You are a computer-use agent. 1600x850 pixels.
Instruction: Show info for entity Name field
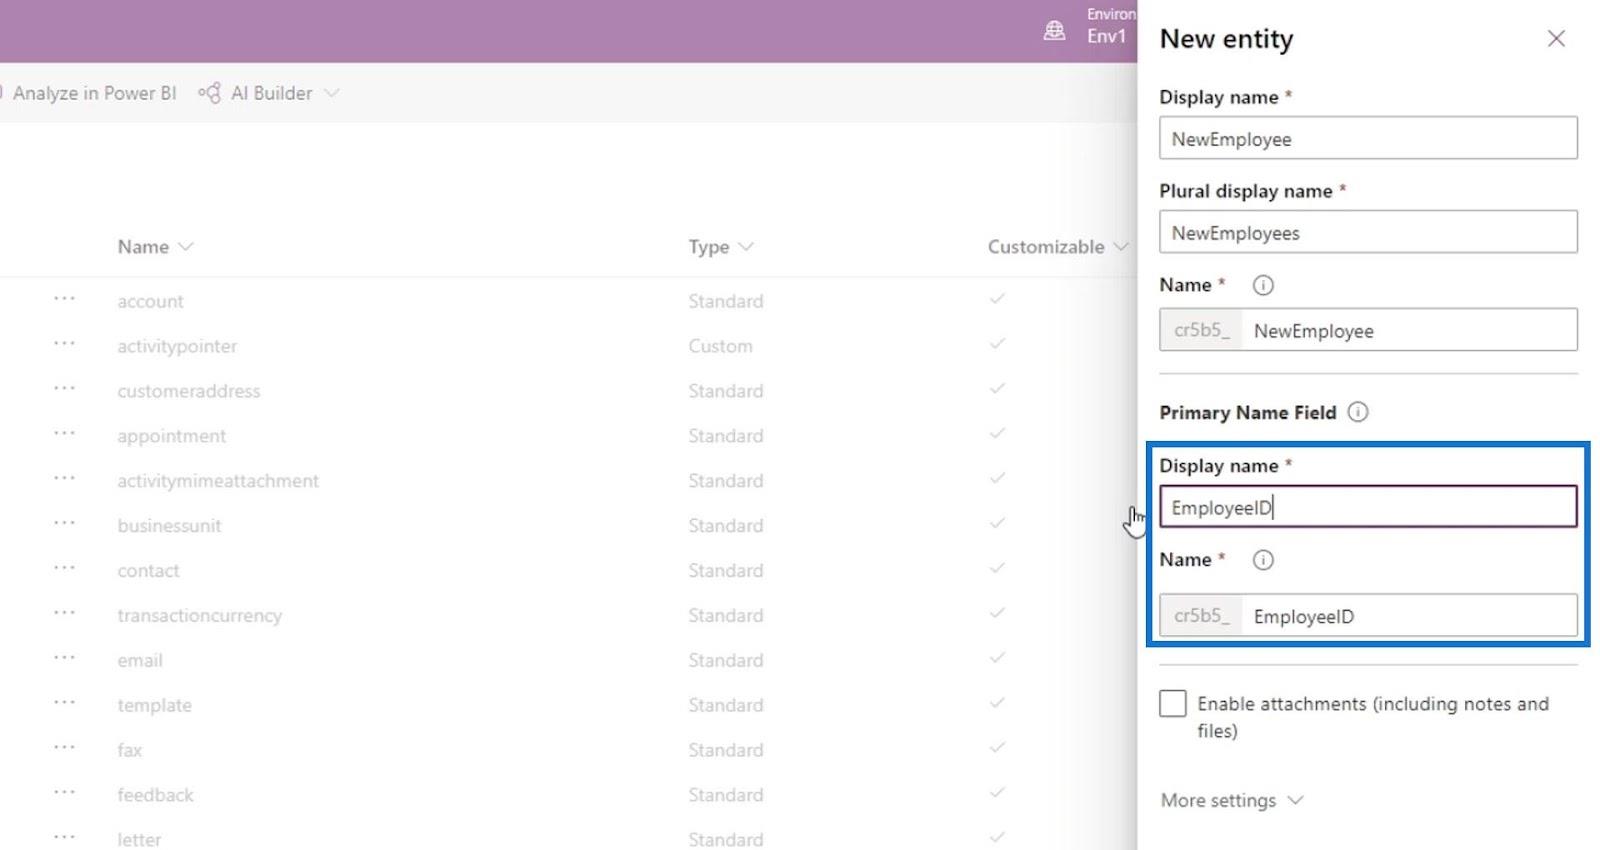pyautogui.click(x=1263, y=285)
